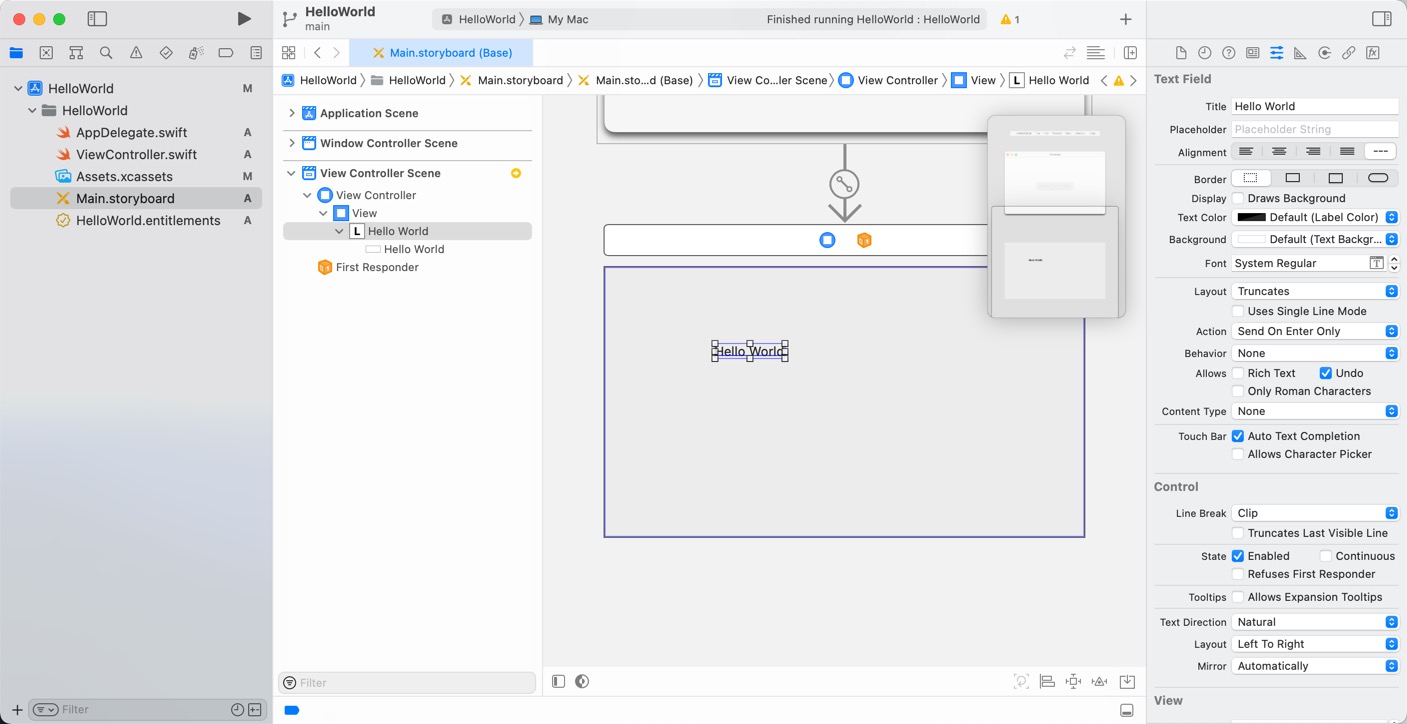Viewport: 1407px width, 724px height.
Task: Click the My Mac run destination
Action: pyautogui.click(x=559, y=19)
